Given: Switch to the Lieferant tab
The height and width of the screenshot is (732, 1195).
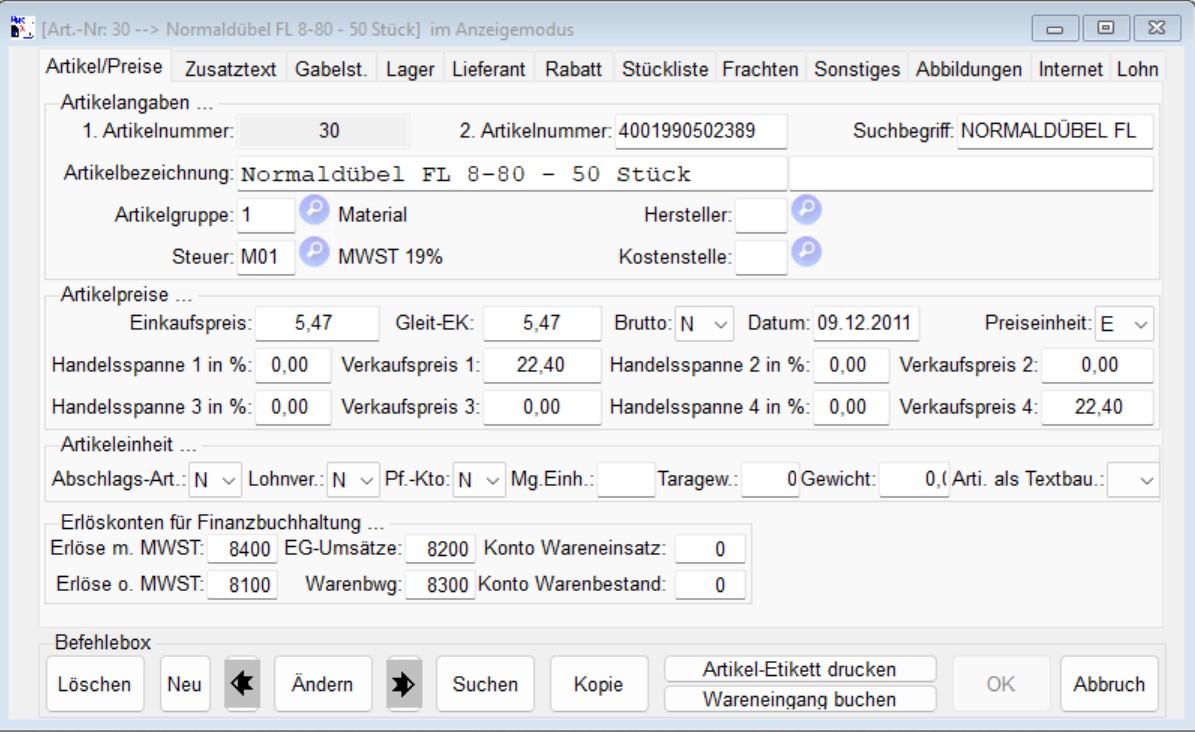Looking at the screenshot, I should pos(488,69).
